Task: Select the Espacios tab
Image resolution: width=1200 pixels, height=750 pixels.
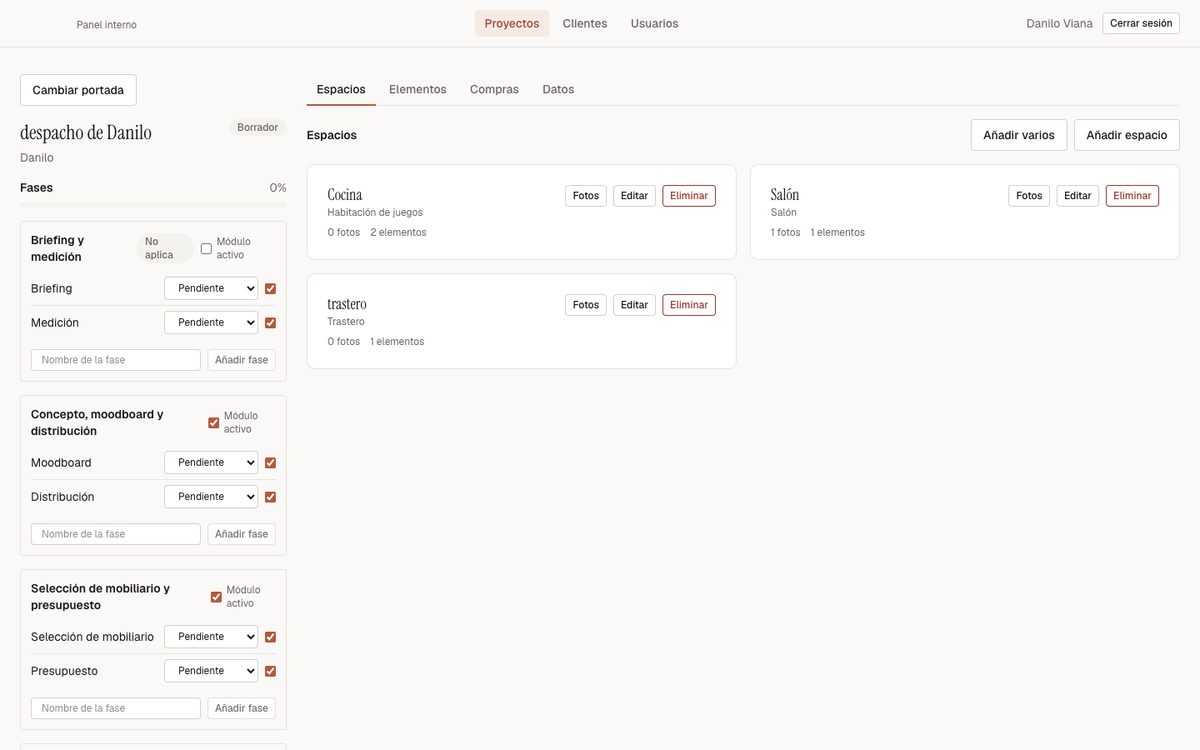Action: pos(341,89)
